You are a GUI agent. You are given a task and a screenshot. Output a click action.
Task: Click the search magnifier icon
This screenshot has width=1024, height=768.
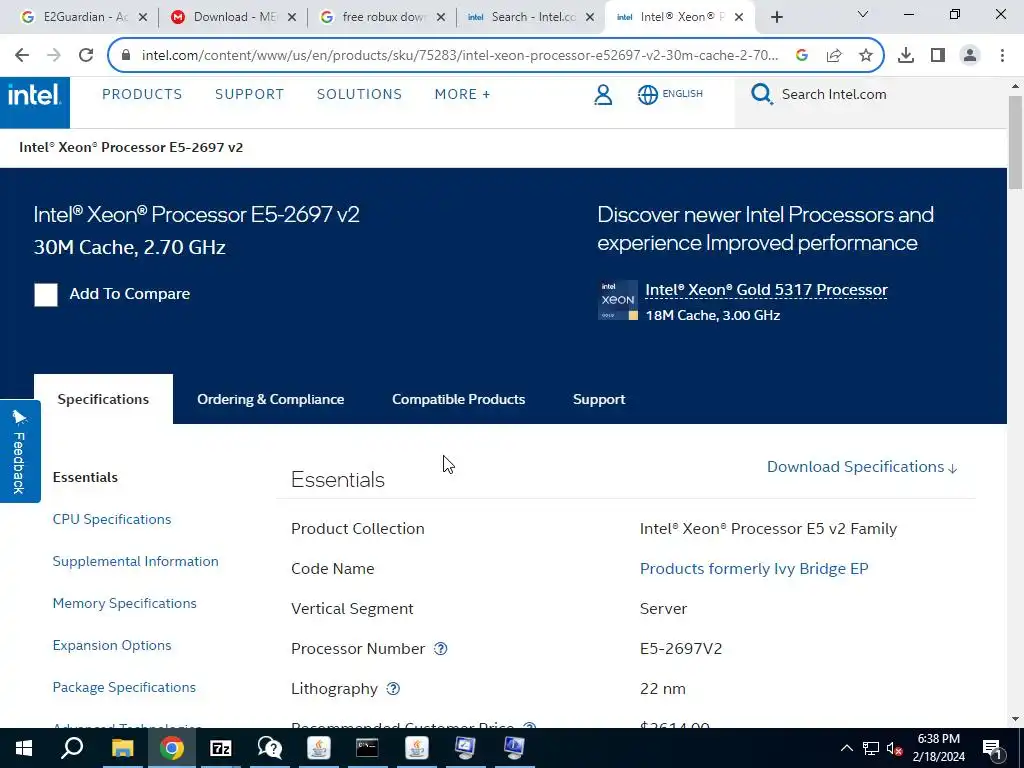[761, 95]
